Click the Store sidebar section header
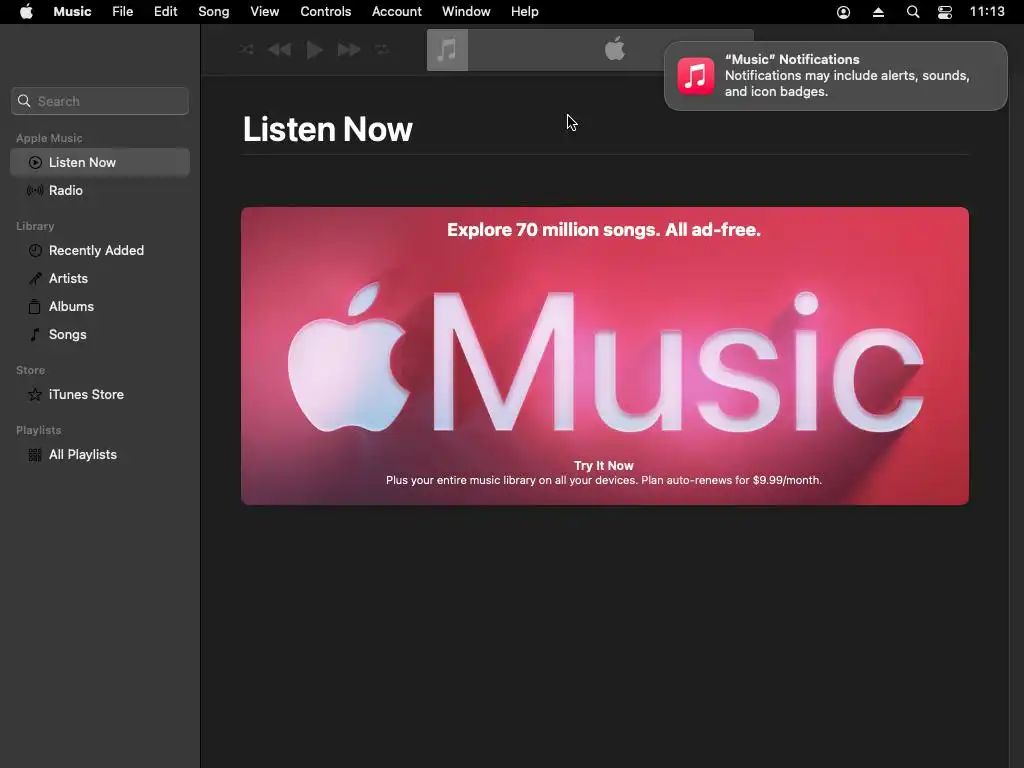 tap(31, 370)
